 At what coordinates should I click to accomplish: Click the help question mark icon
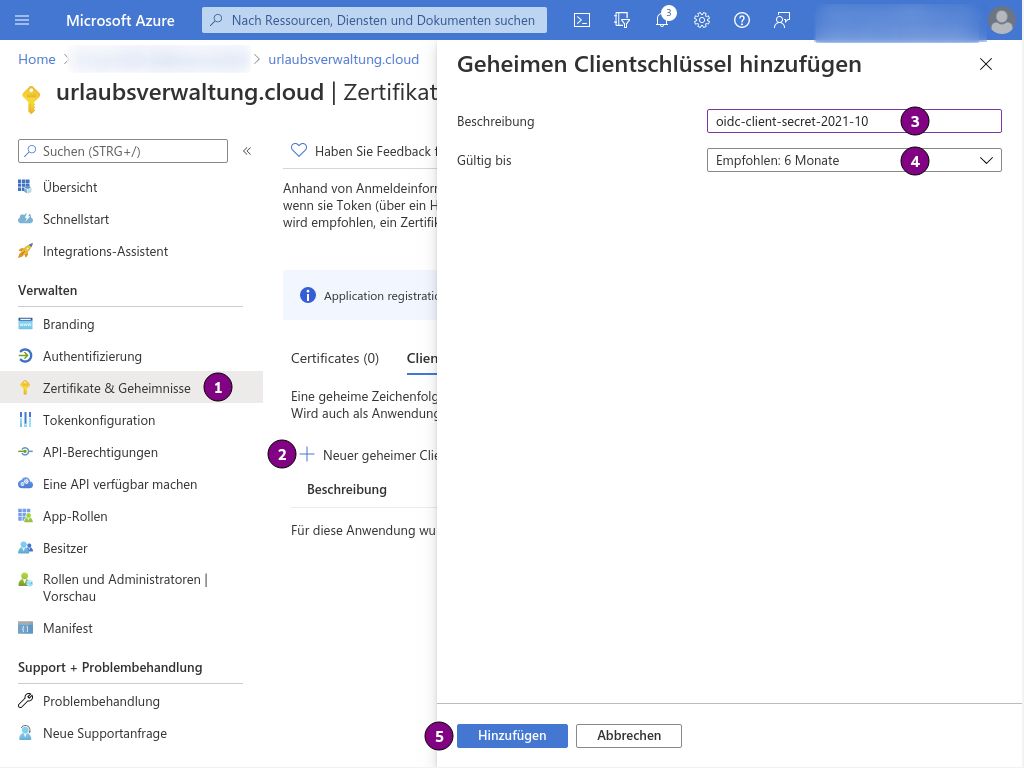pyautogui.click(x=742, y=20)
